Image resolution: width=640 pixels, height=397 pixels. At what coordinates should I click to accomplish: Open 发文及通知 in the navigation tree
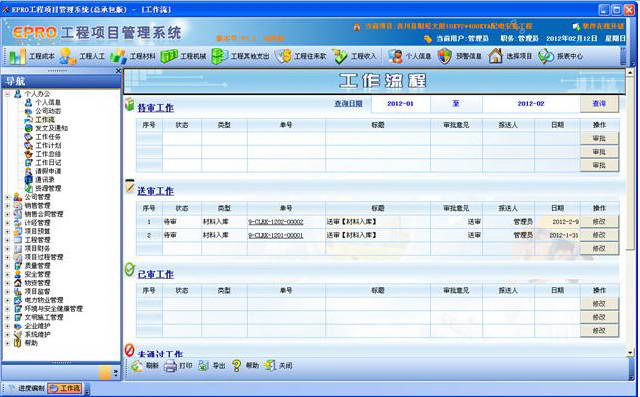51,128
